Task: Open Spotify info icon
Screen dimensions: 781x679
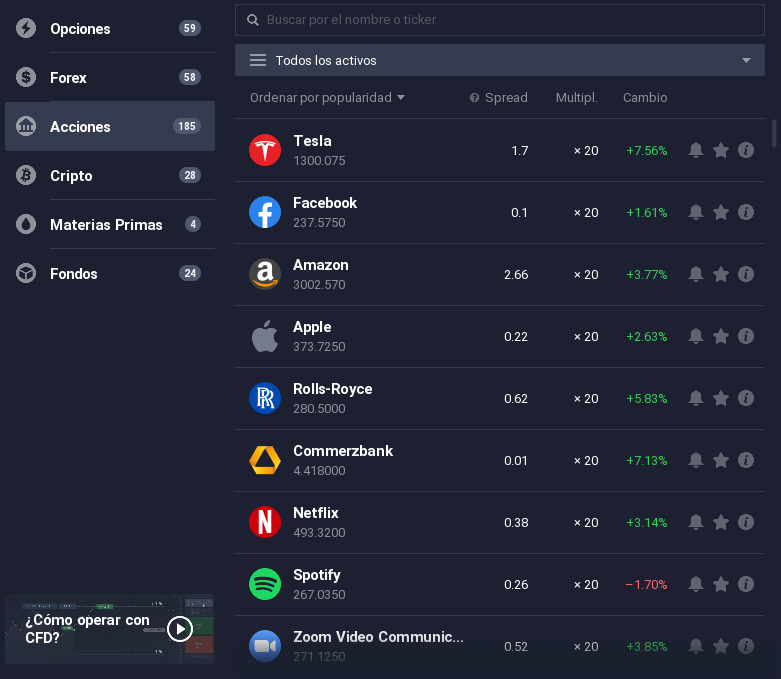Action: point(746,584)
